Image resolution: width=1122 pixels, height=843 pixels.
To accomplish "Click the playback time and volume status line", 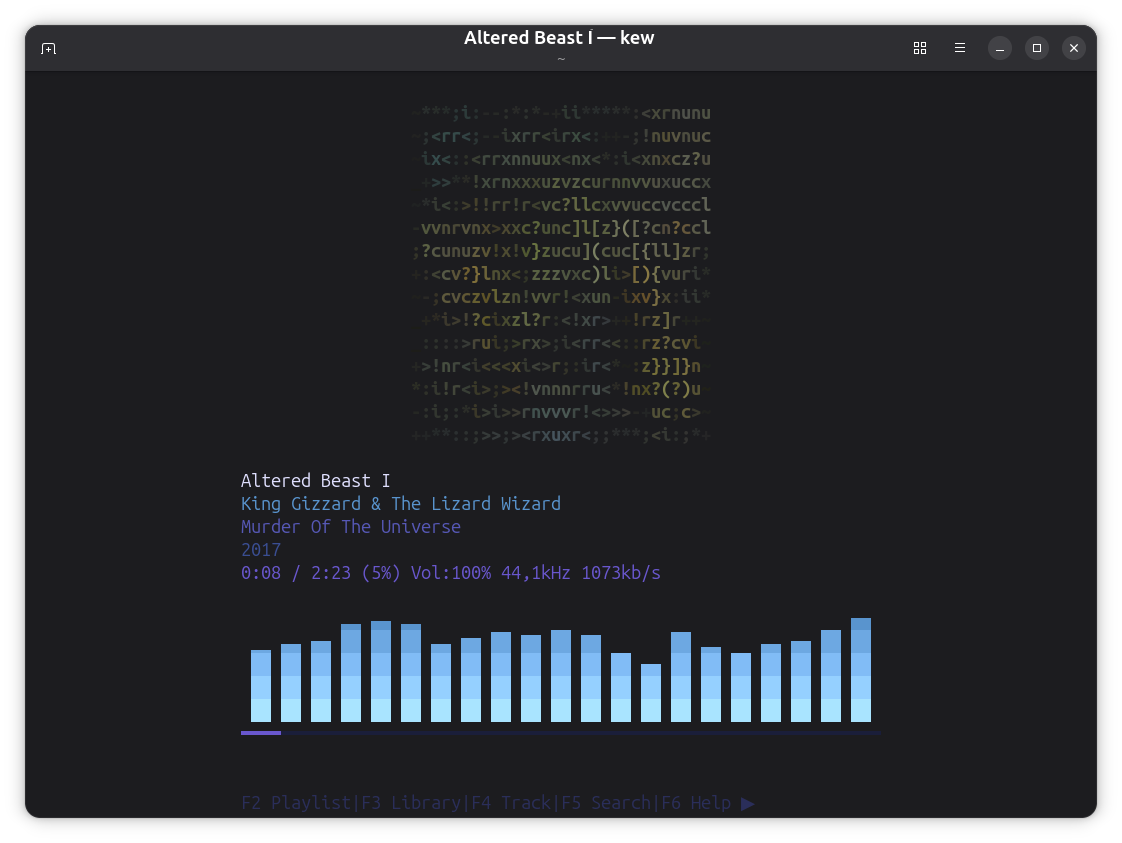I will [450, 573].
